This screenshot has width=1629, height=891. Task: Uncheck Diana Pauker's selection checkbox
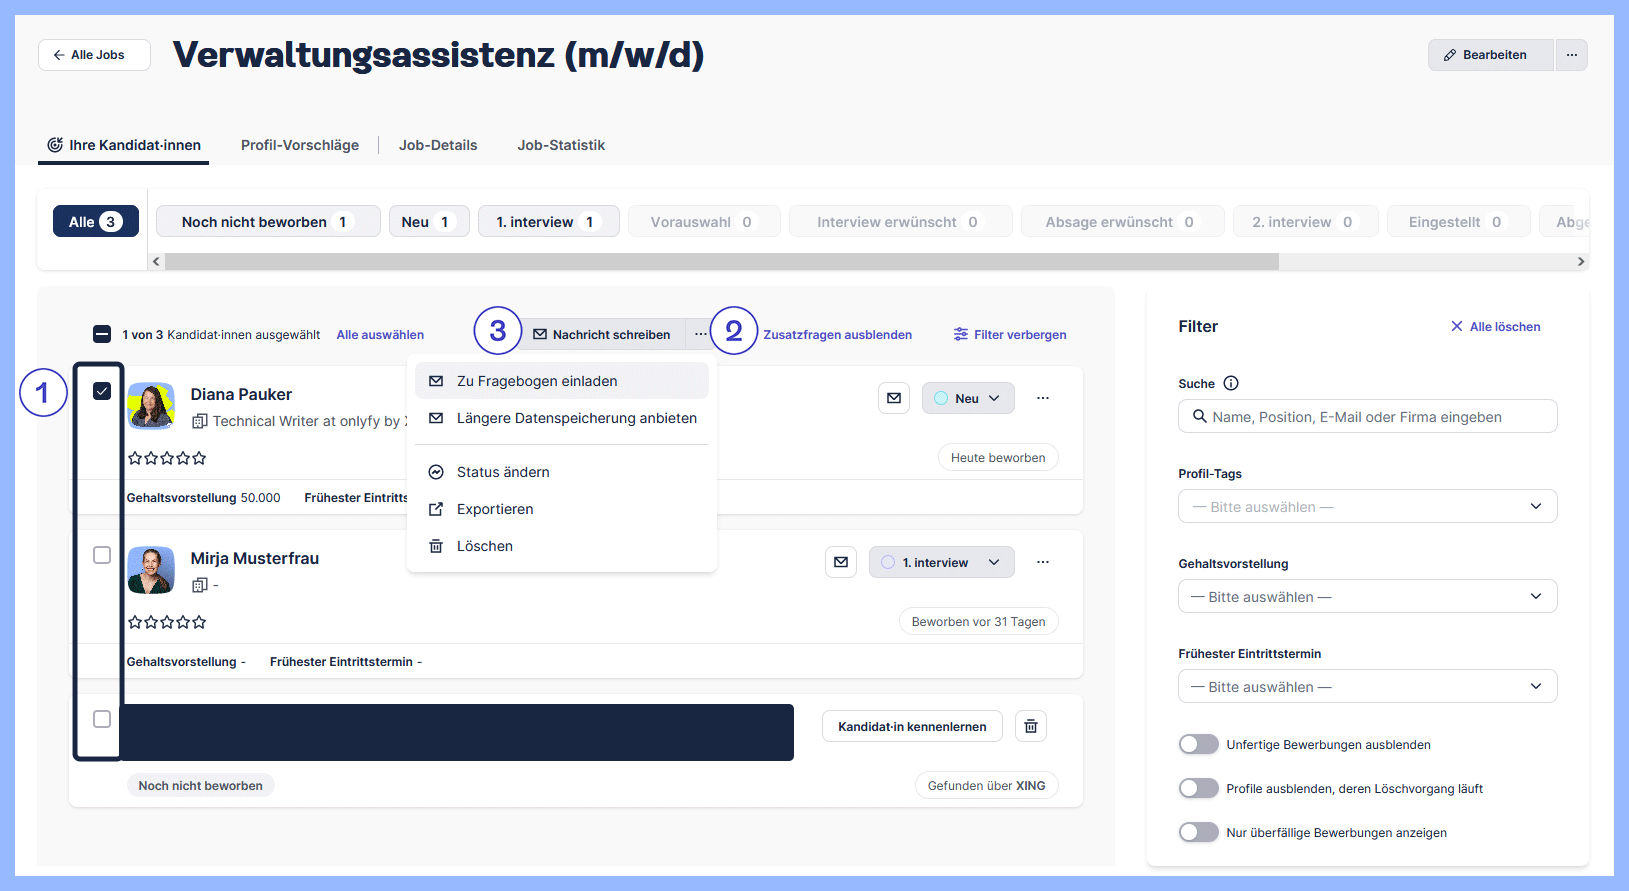(x=102, y=391)
